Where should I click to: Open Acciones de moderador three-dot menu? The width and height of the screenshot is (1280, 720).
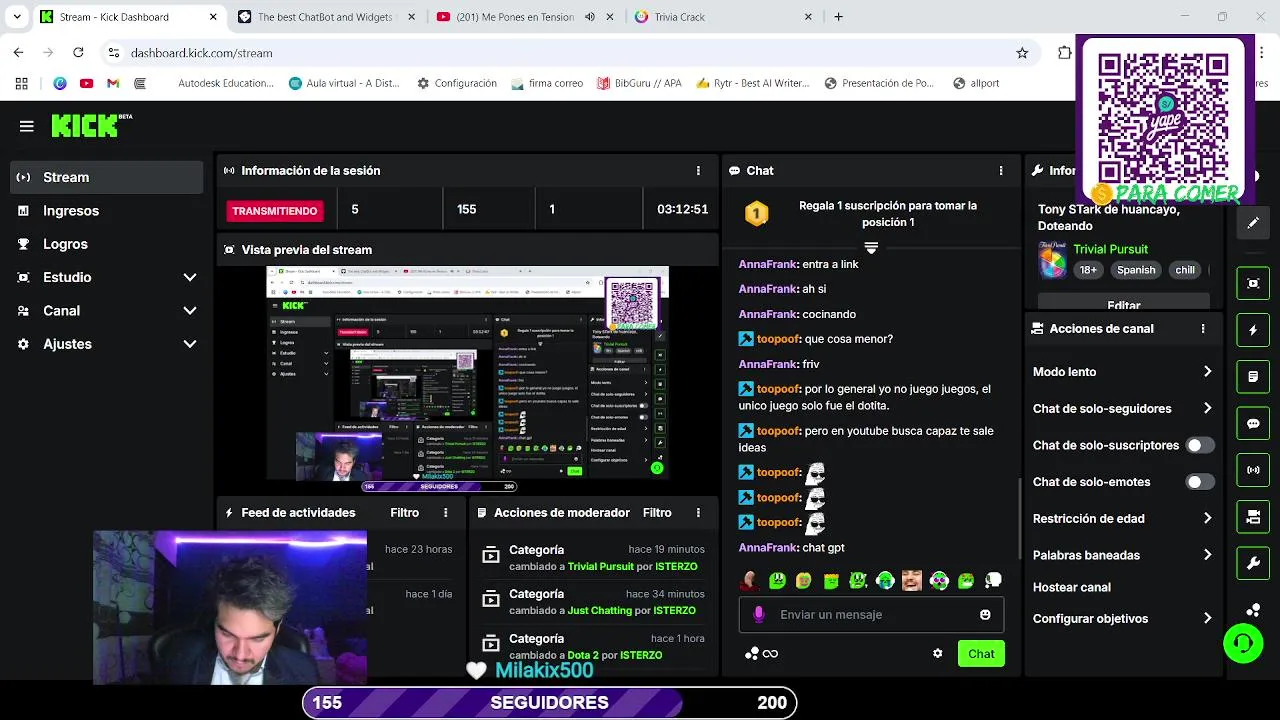point(698,512)
